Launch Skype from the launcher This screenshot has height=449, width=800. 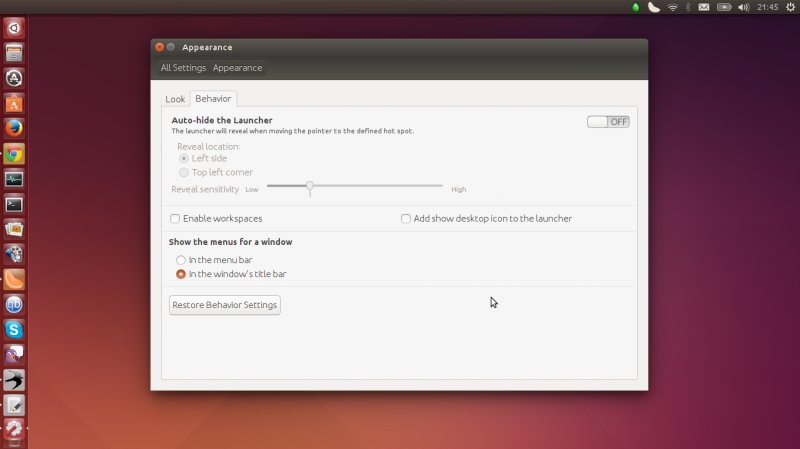pyautogui.click(x=14, y=329)
